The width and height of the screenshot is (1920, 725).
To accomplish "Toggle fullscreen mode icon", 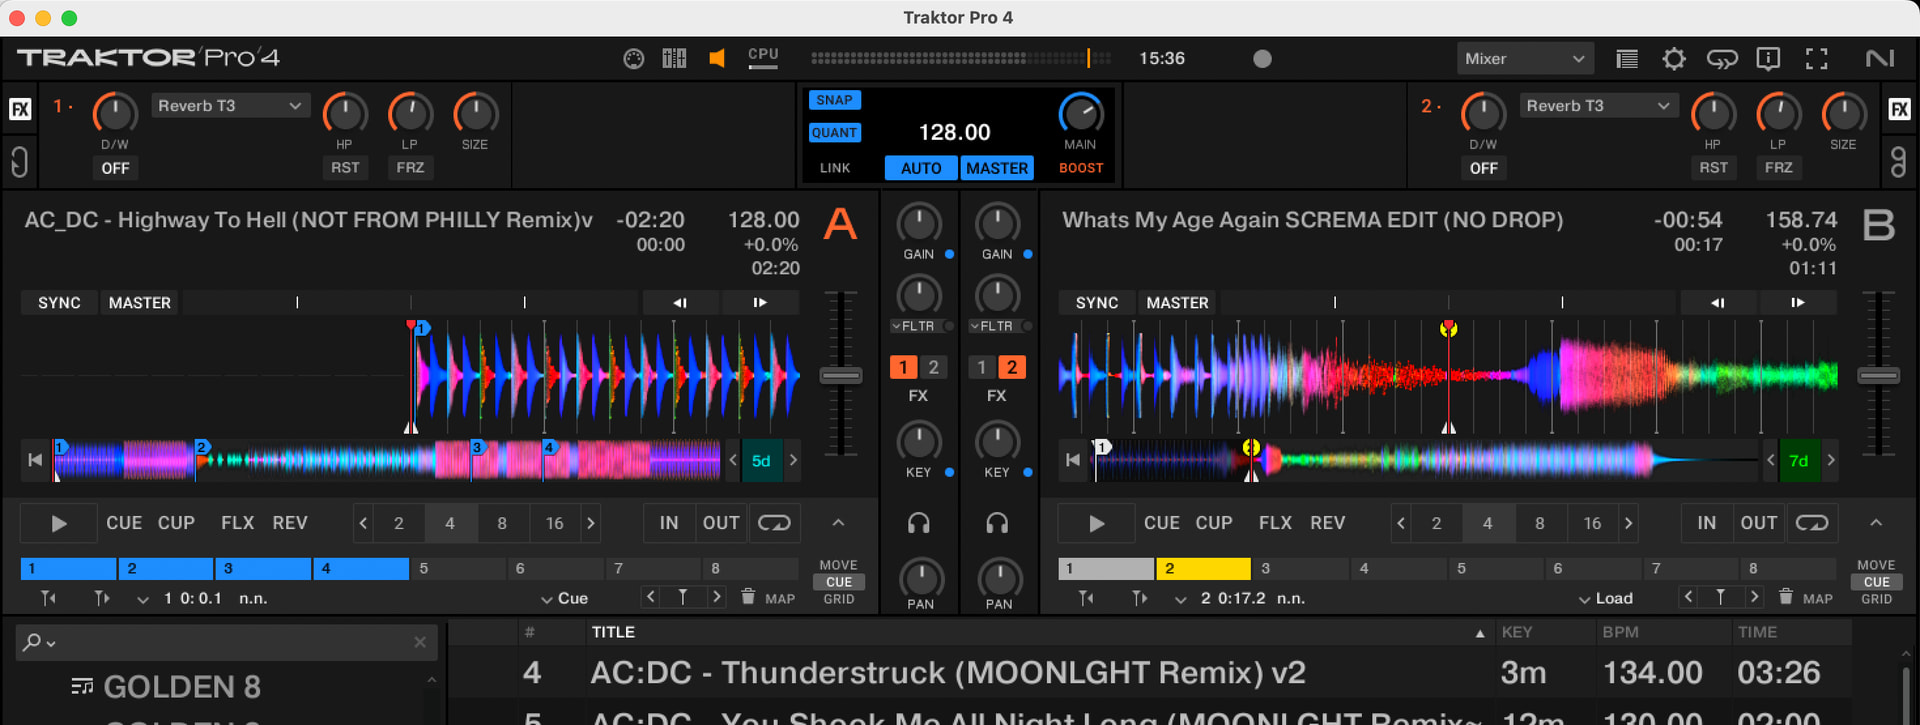I will (x=1816, y=59).
